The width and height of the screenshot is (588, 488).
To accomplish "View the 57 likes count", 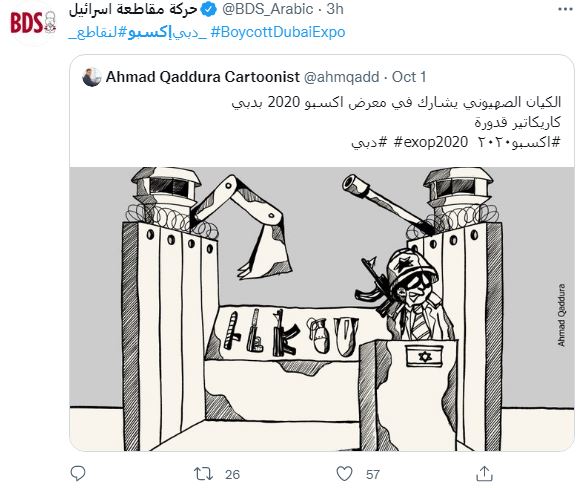I will [x=373, y=474].
